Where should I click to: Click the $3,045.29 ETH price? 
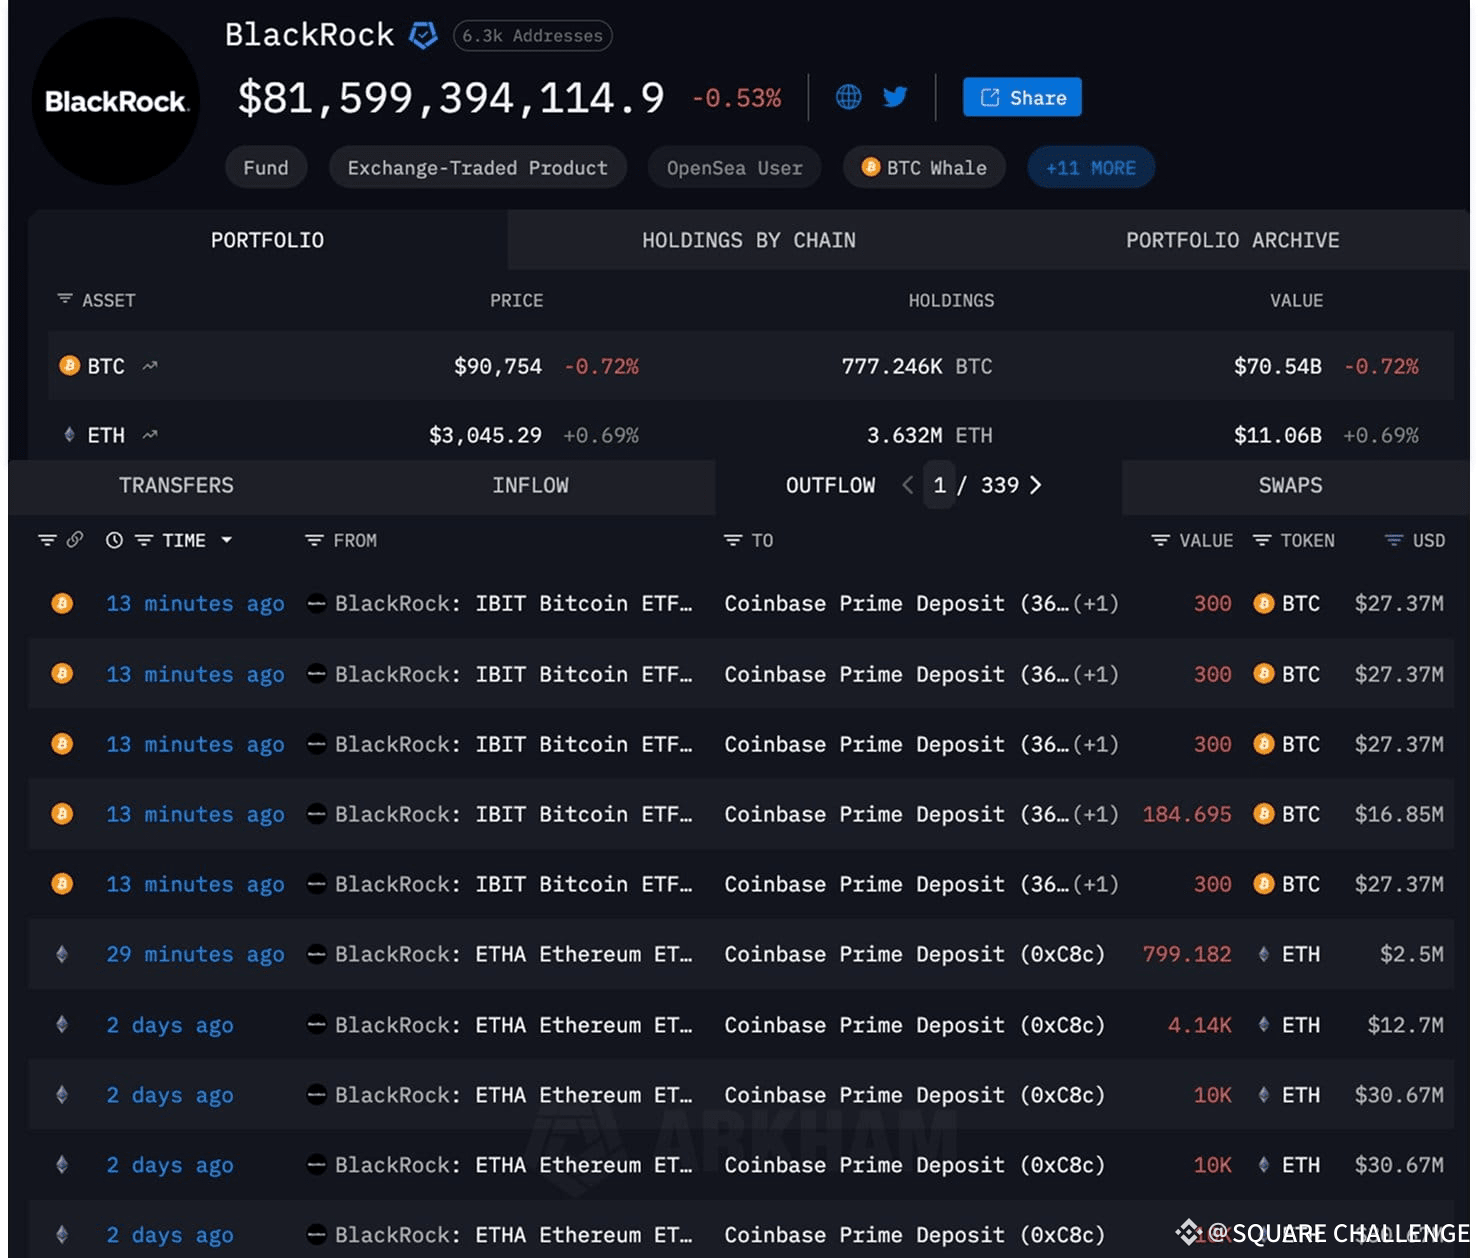click(x=485, y=435)
